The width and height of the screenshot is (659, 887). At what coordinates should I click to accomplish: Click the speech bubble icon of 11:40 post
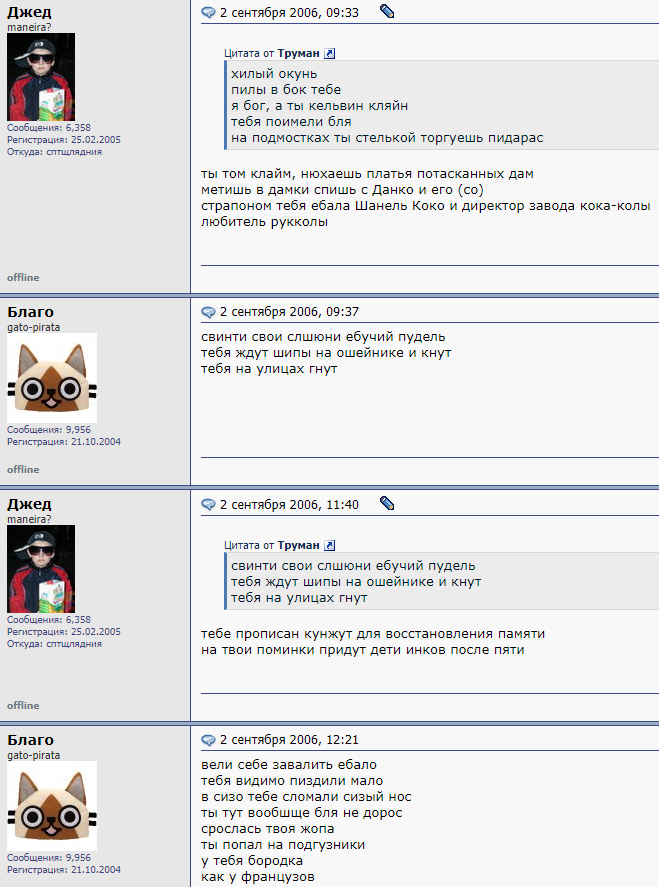coord(208,504)
